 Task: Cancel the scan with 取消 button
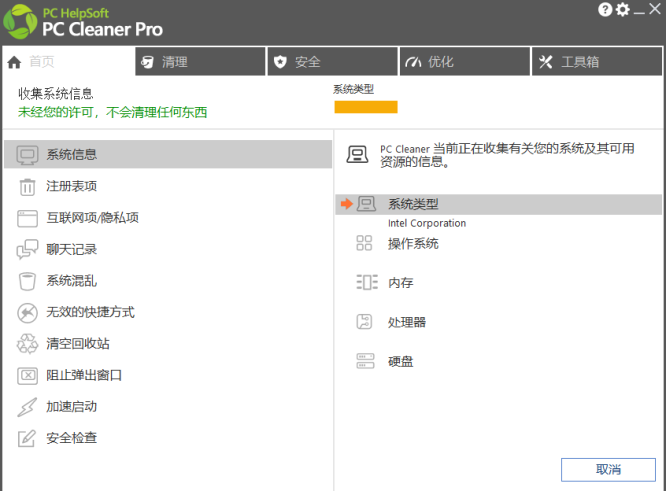(608, 470)
